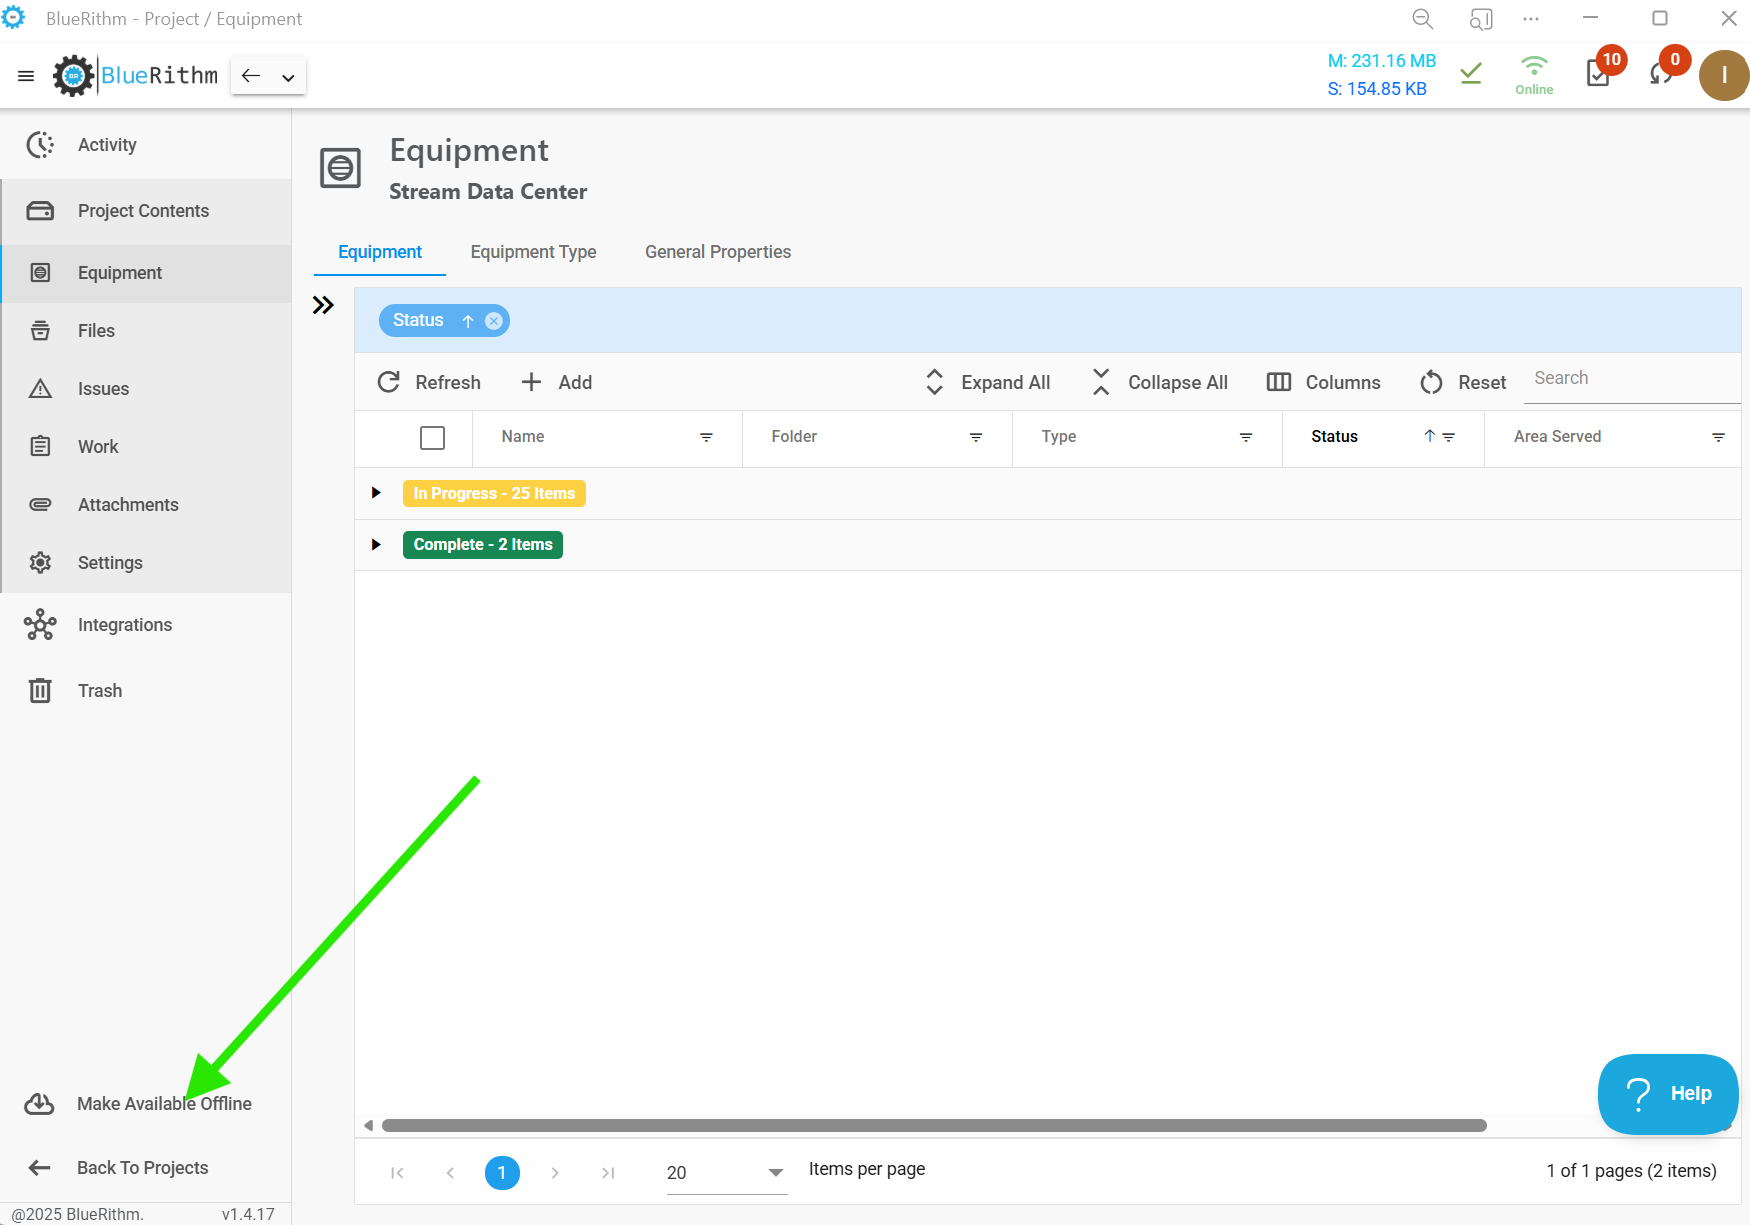
Task: Click the BlueRithm gear logo
Action: 73,76
